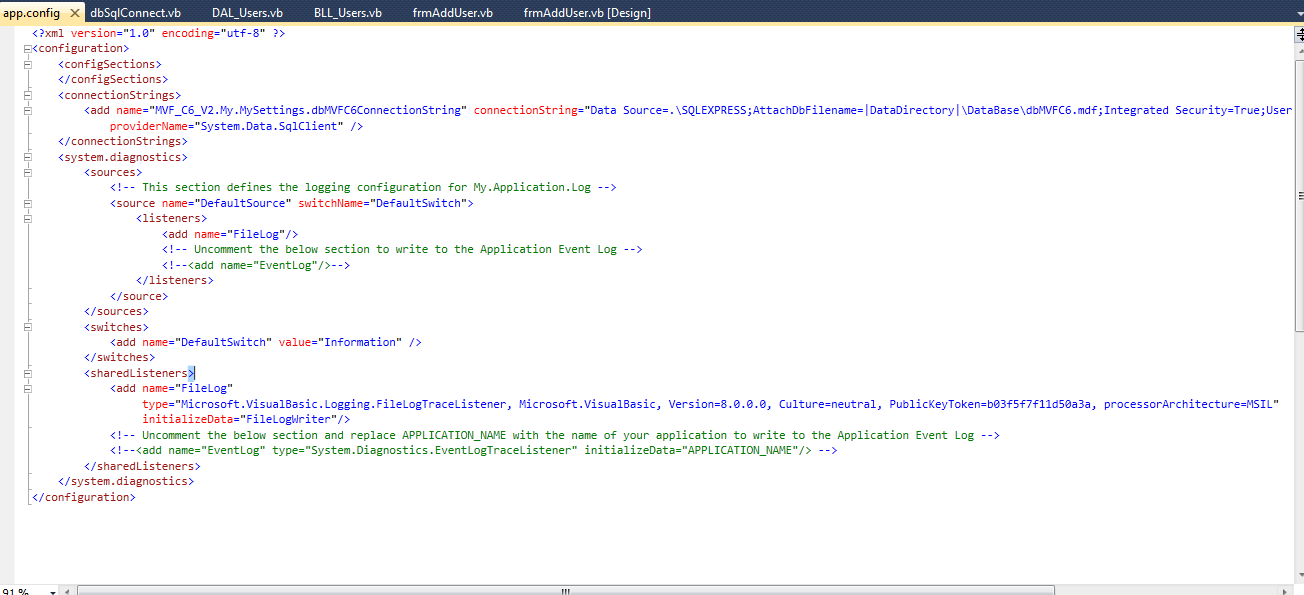
Task: Click the commented-out EventLog listener line
Action: coord(256,265)
